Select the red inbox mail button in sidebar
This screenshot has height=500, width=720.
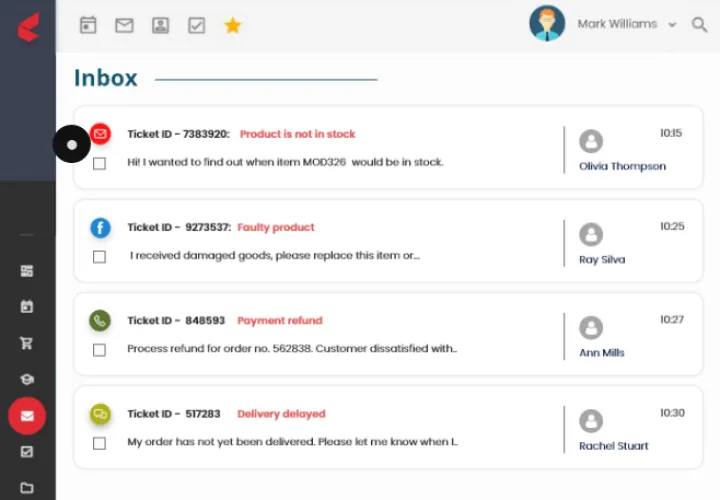(x=27, y=416)
